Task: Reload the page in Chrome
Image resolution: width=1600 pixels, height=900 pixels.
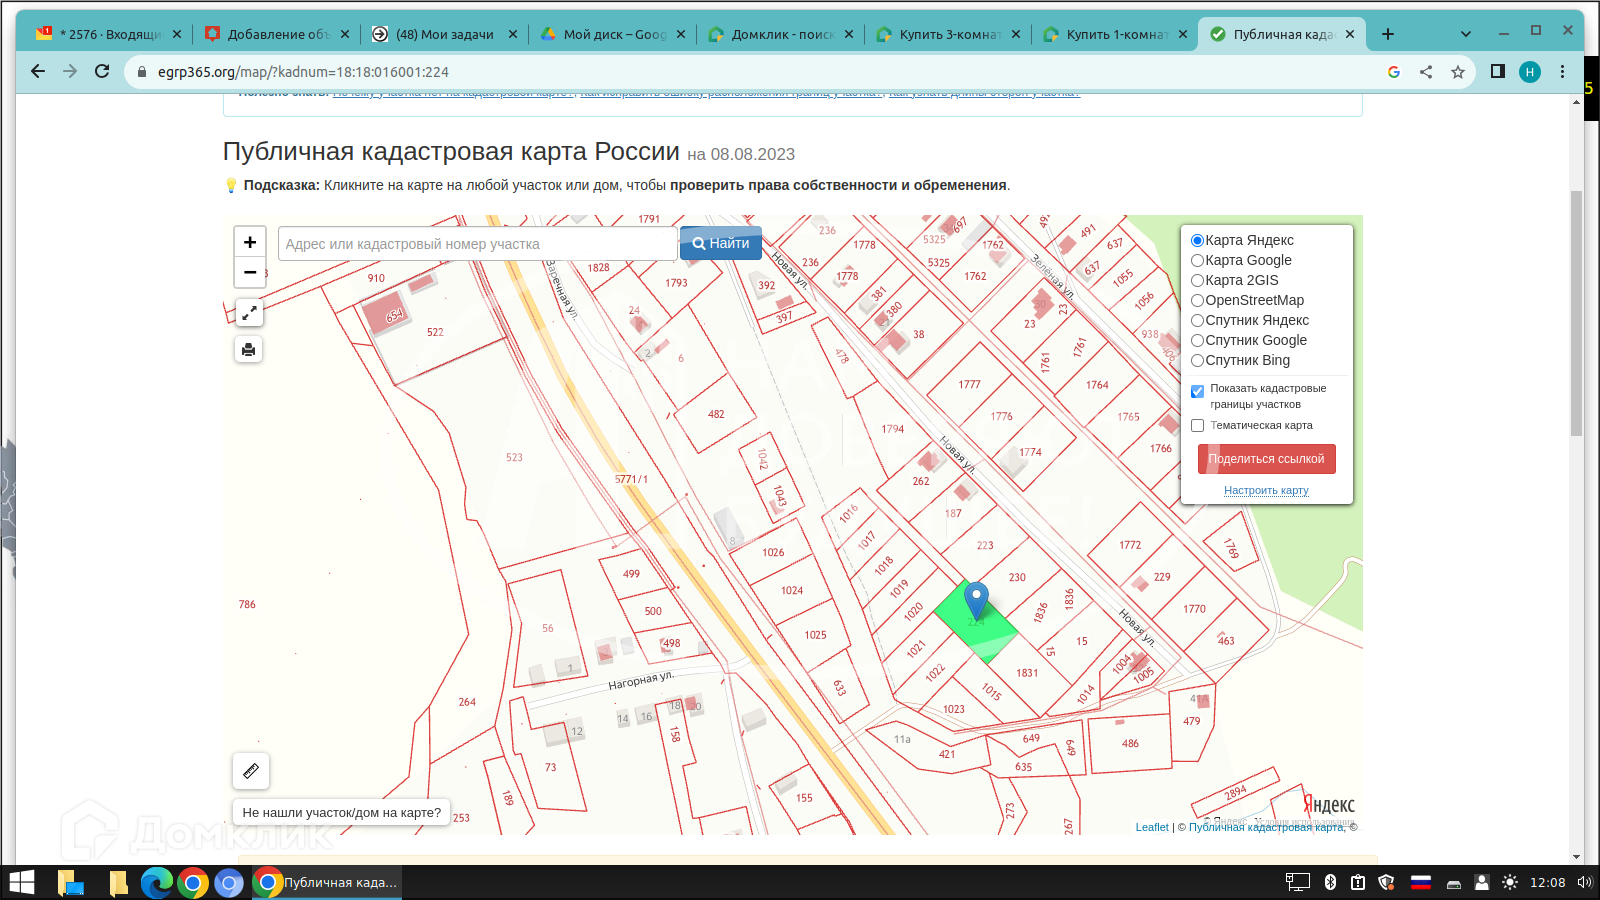Action: [x=102, y=71]
